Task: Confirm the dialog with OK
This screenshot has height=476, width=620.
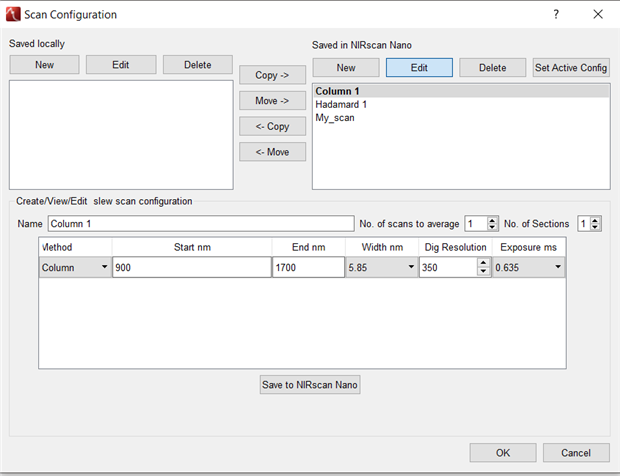Action: tap(503, 453)
